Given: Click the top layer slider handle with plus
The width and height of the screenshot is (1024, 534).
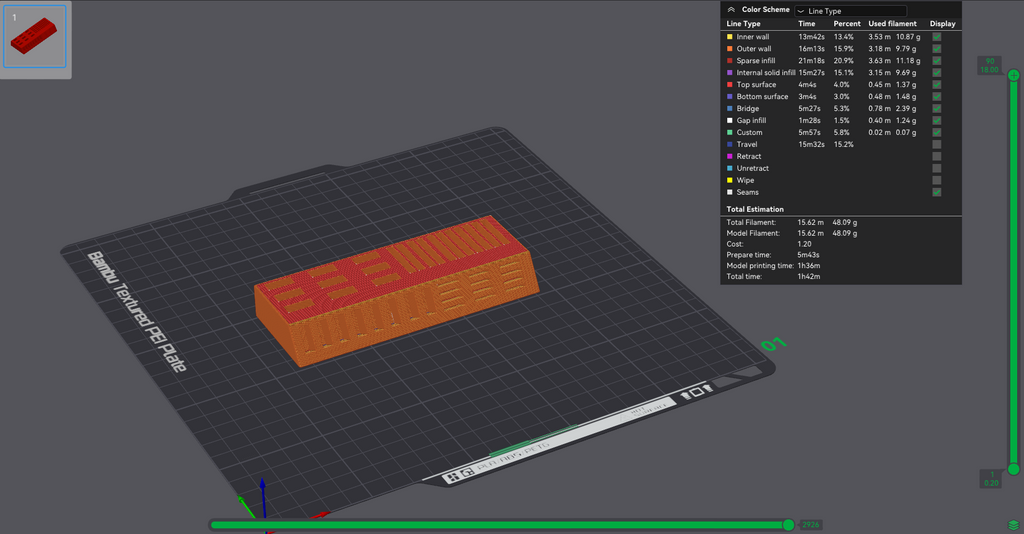Looking at the screenshot, I should click(1014, 75).
